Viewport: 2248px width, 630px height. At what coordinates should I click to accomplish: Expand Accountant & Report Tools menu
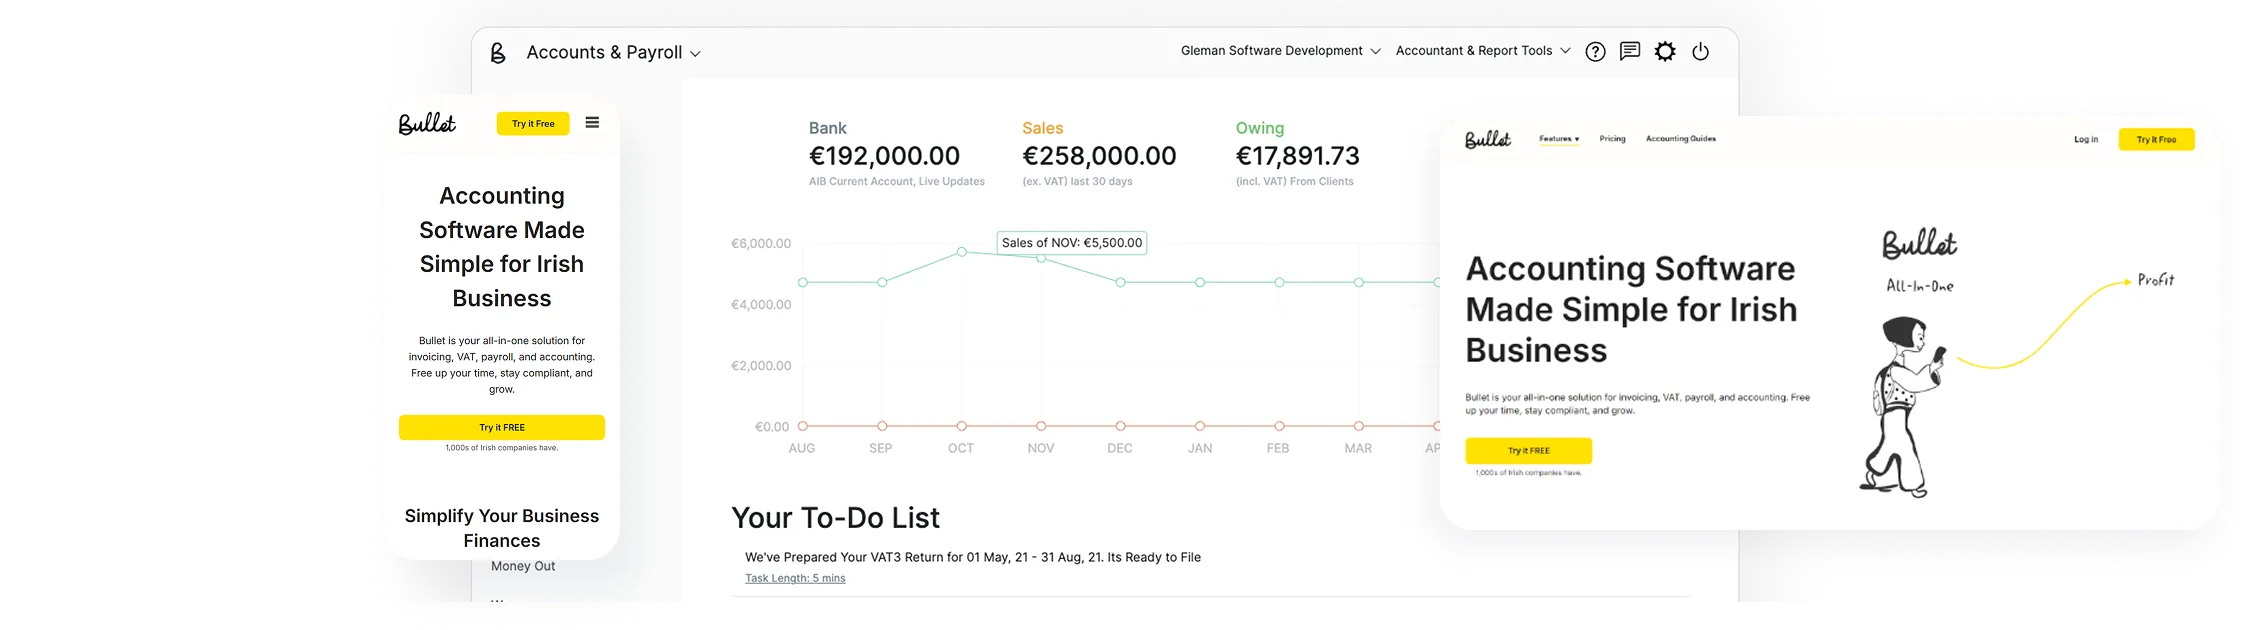pos(1483,51)
